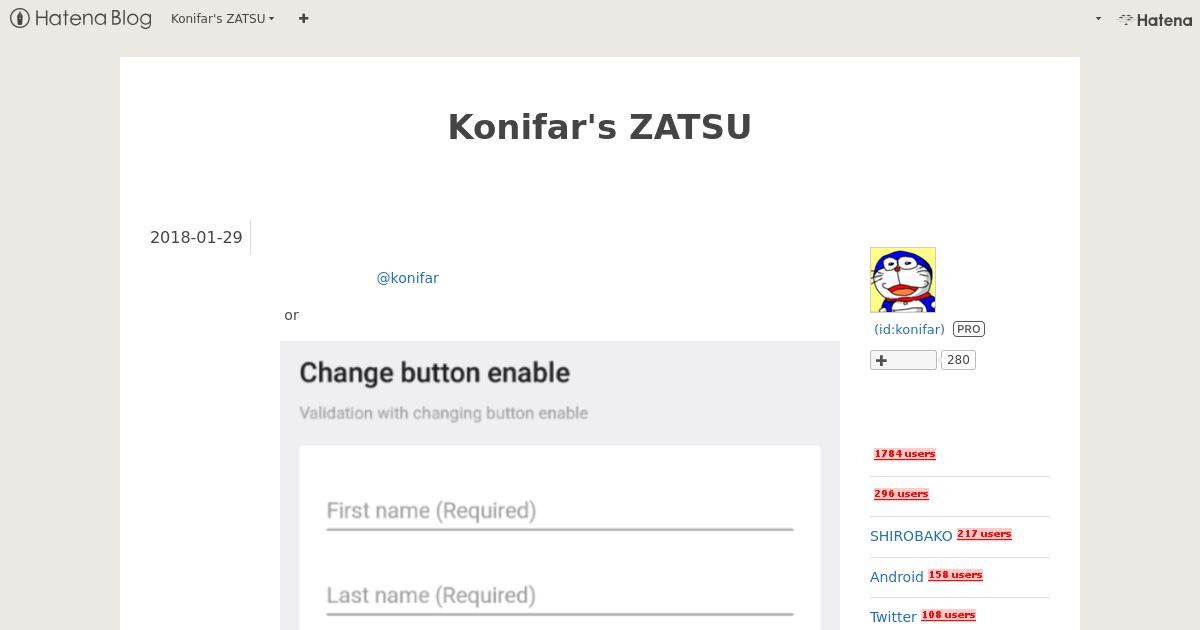The image size is (1200, 630).
Task: Click the Hatena Blog logo
Action: [x=81, y=18]
